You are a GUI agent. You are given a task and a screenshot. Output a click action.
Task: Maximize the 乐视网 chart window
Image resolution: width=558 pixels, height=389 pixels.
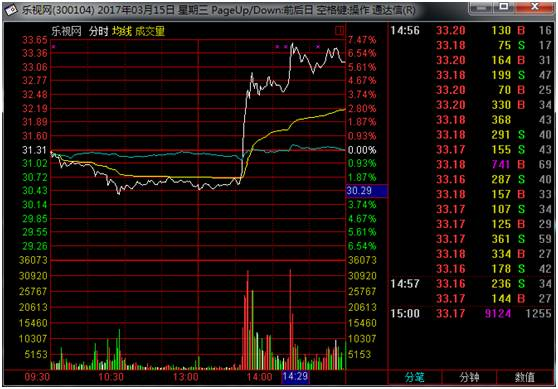point(504,6)
